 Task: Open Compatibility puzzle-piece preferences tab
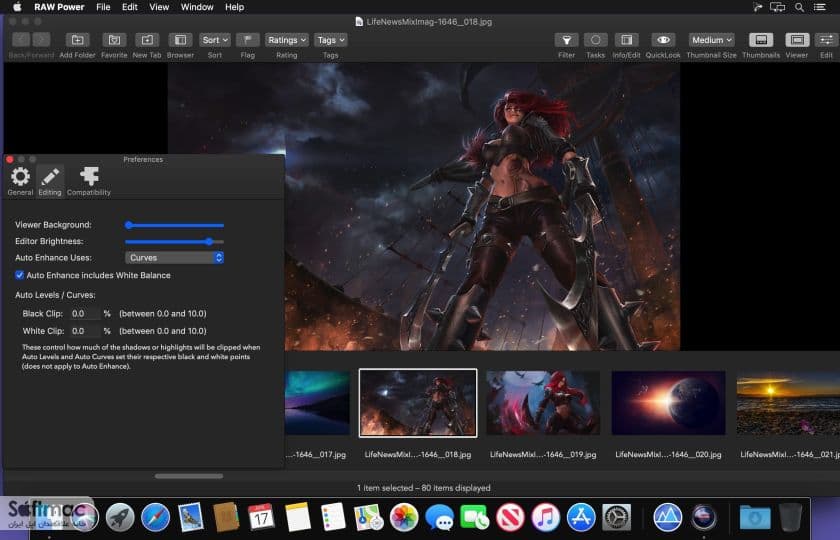coord(89,181)
